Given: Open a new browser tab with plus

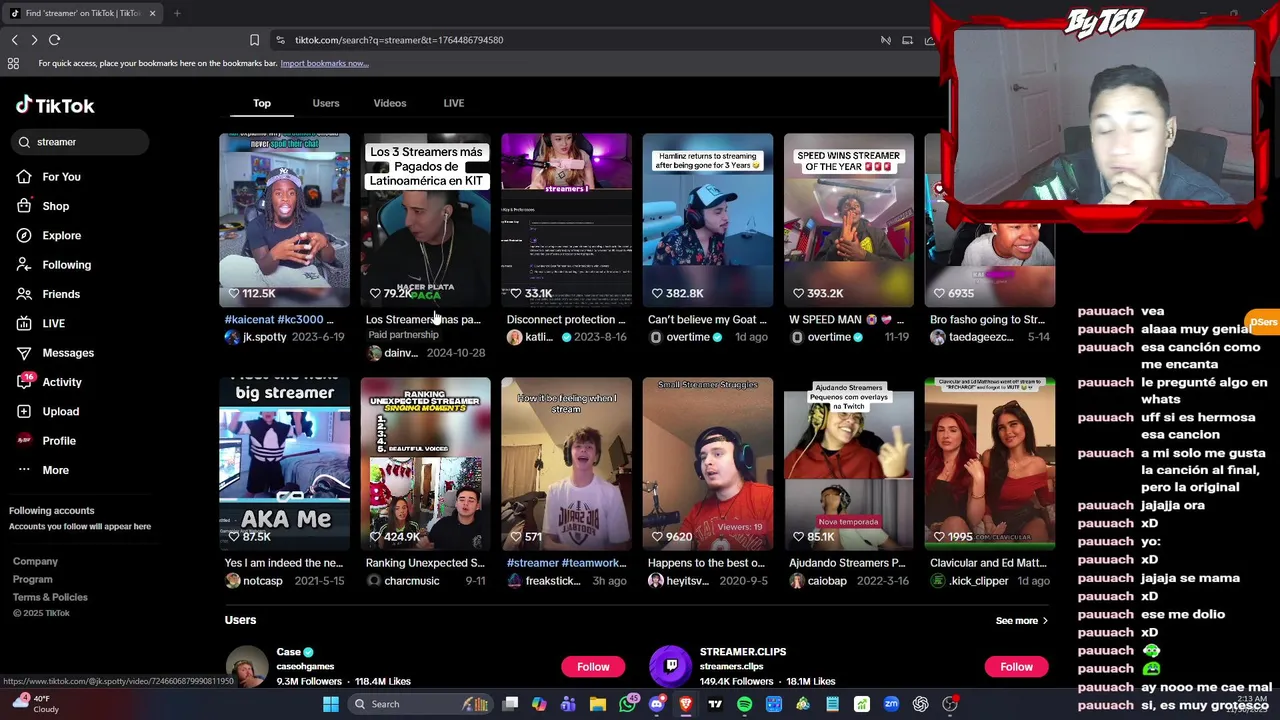Looking at the screenshot, I should tap(177, 13).
